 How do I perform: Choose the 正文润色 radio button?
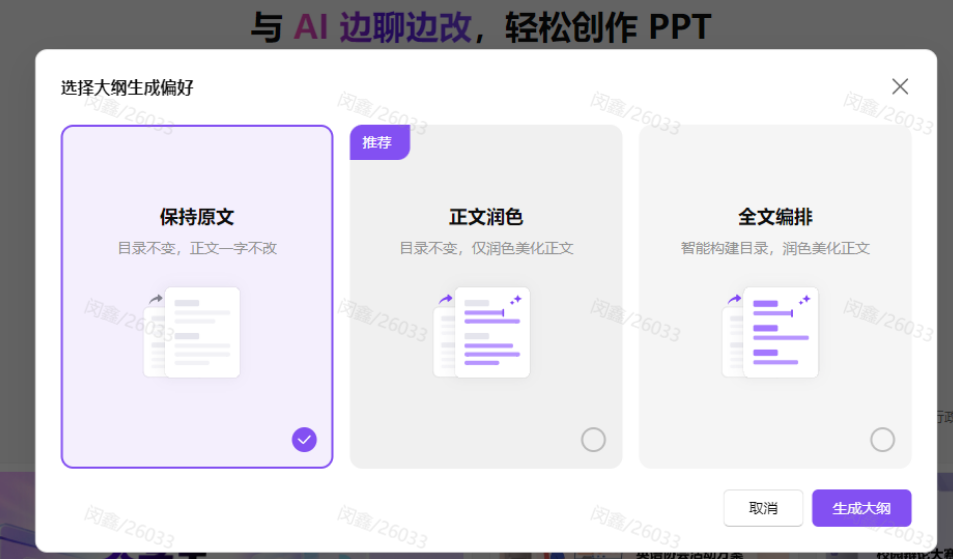point(593,439)
